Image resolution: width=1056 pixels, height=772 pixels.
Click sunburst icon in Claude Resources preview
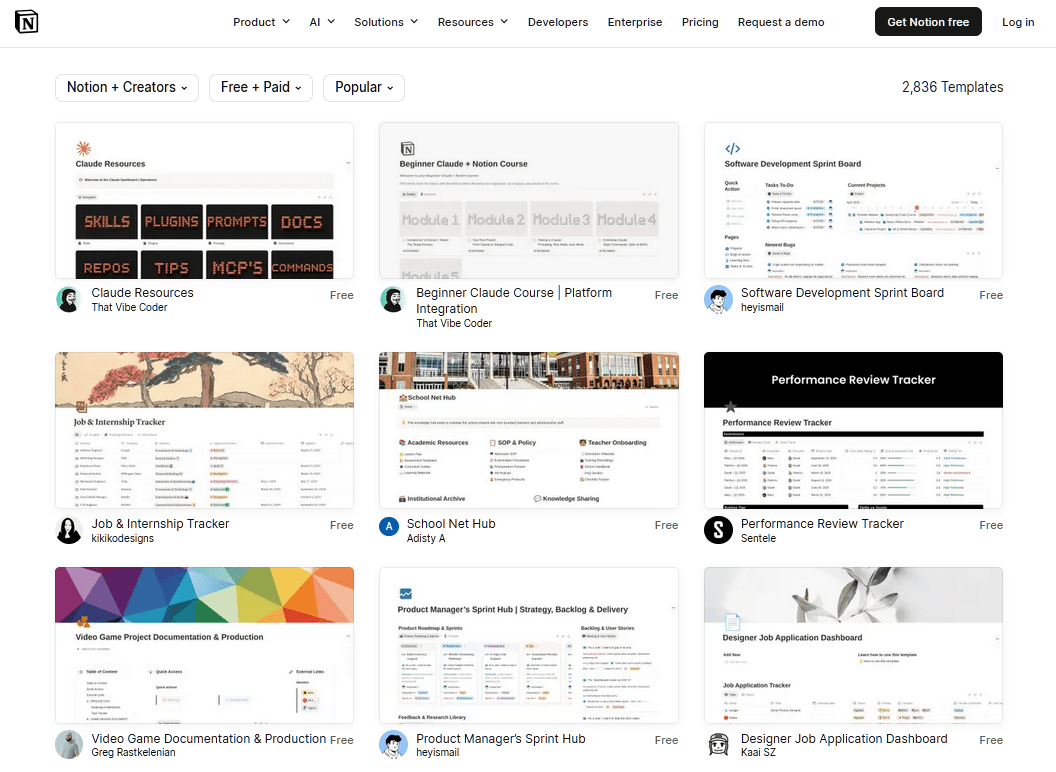pos(84,148)
